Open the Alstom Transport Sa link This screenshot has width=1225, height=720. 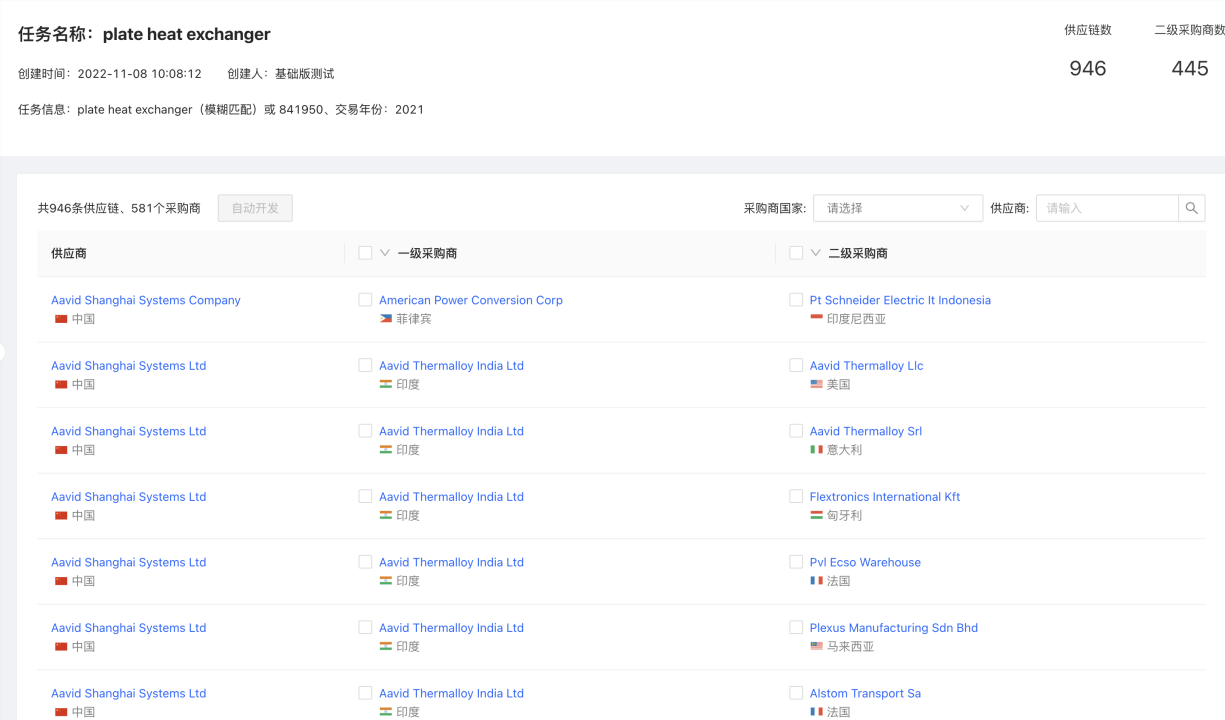coord(865,693)
